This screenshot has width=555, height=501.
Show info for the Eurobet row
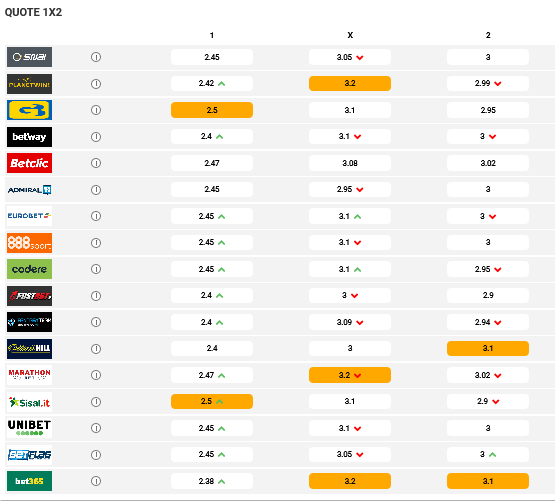click(96, 216)
